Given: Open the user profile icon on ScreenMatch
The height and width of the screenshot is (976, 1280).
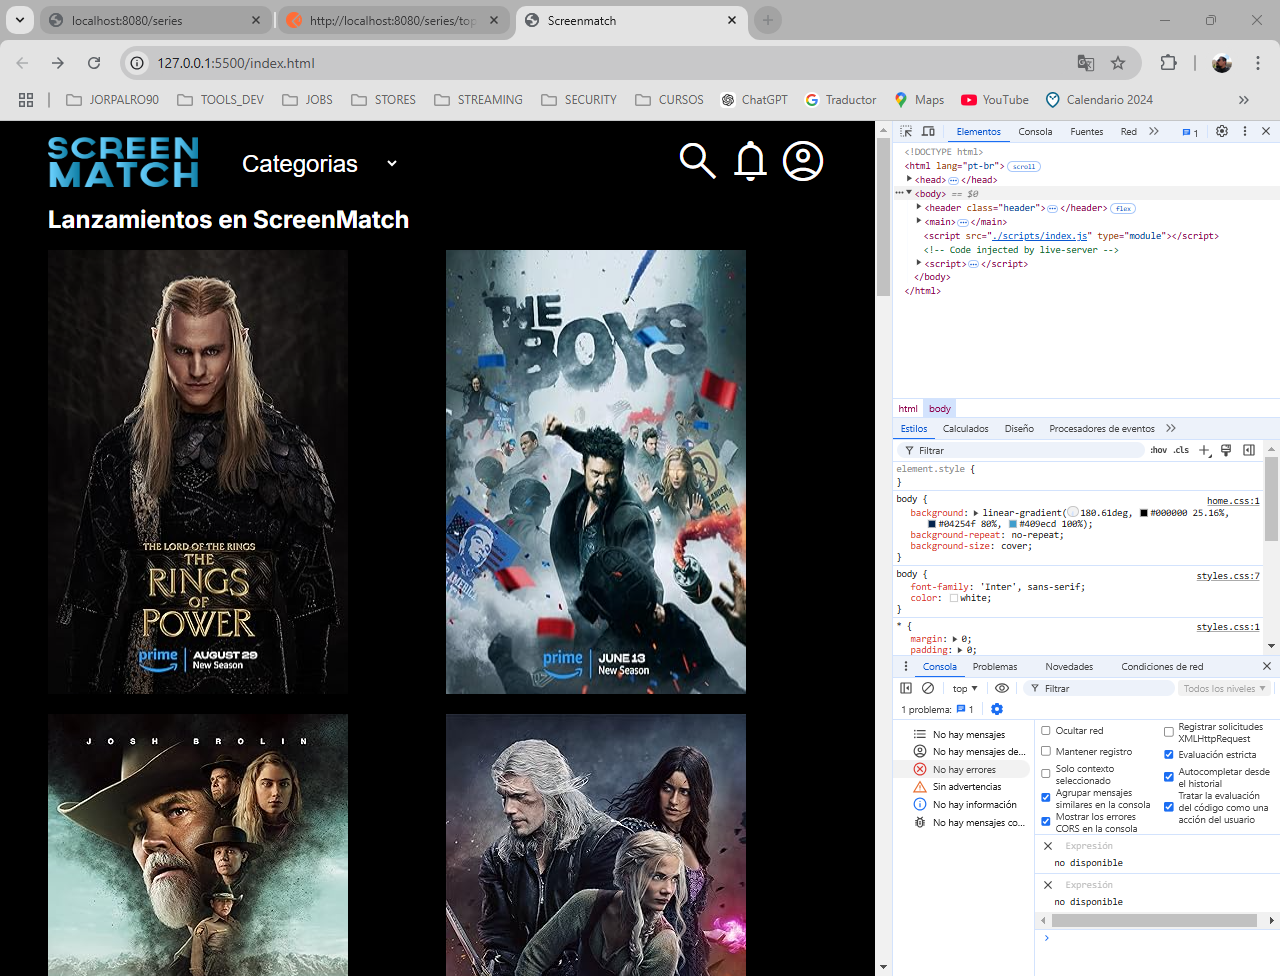Looking at the screenshot, I should (803, 160).
